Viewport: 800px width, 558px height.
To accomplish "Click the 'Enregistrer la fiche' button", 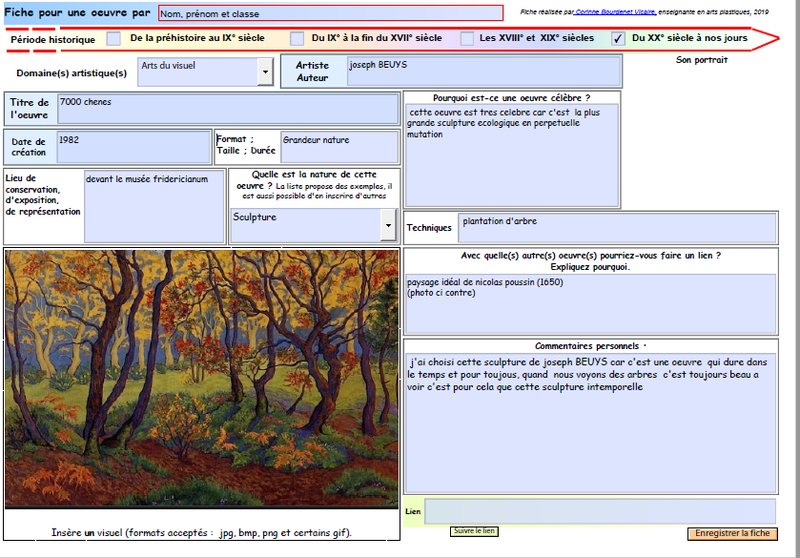I will pos(732,534).
